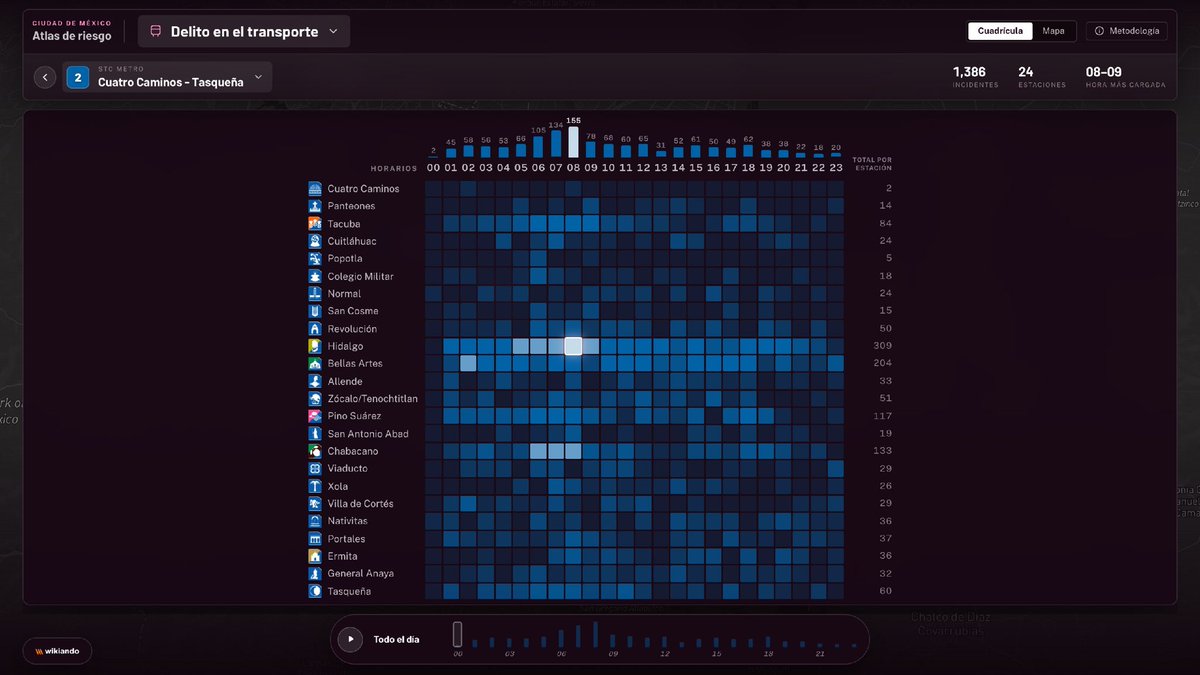Click the Tasqueña station icon
The height and width of the screenshot is (675, 1200).
click(x=315, y=591)
